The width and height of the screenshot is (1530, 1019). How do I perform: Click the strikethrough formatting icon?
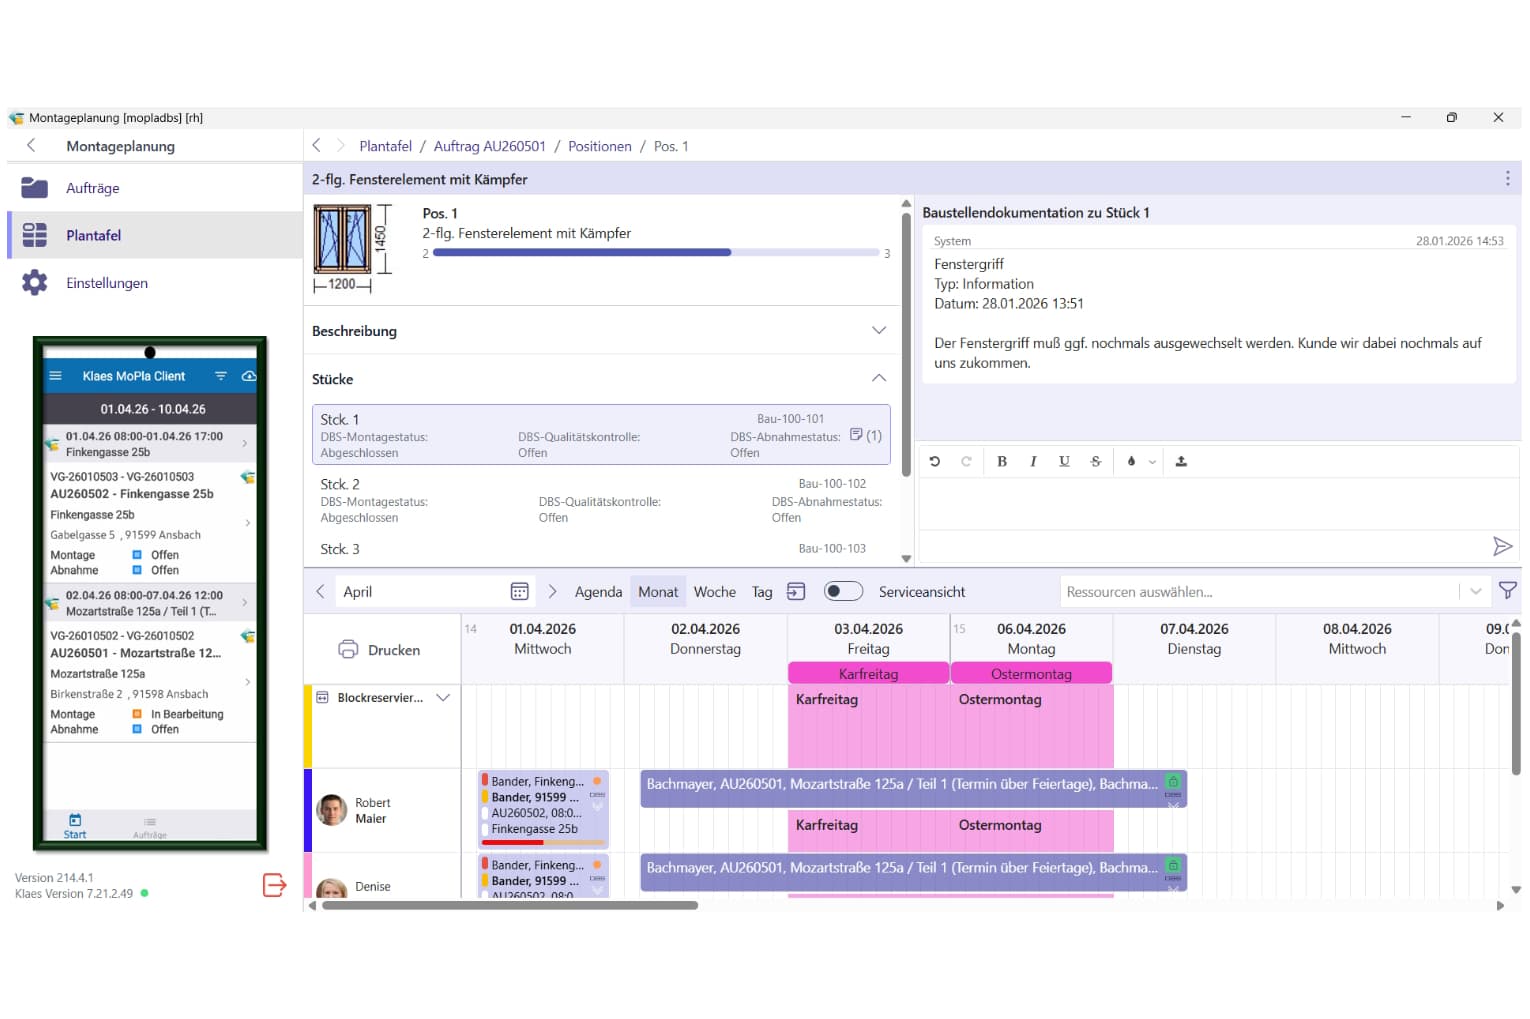coord(1095,462)
